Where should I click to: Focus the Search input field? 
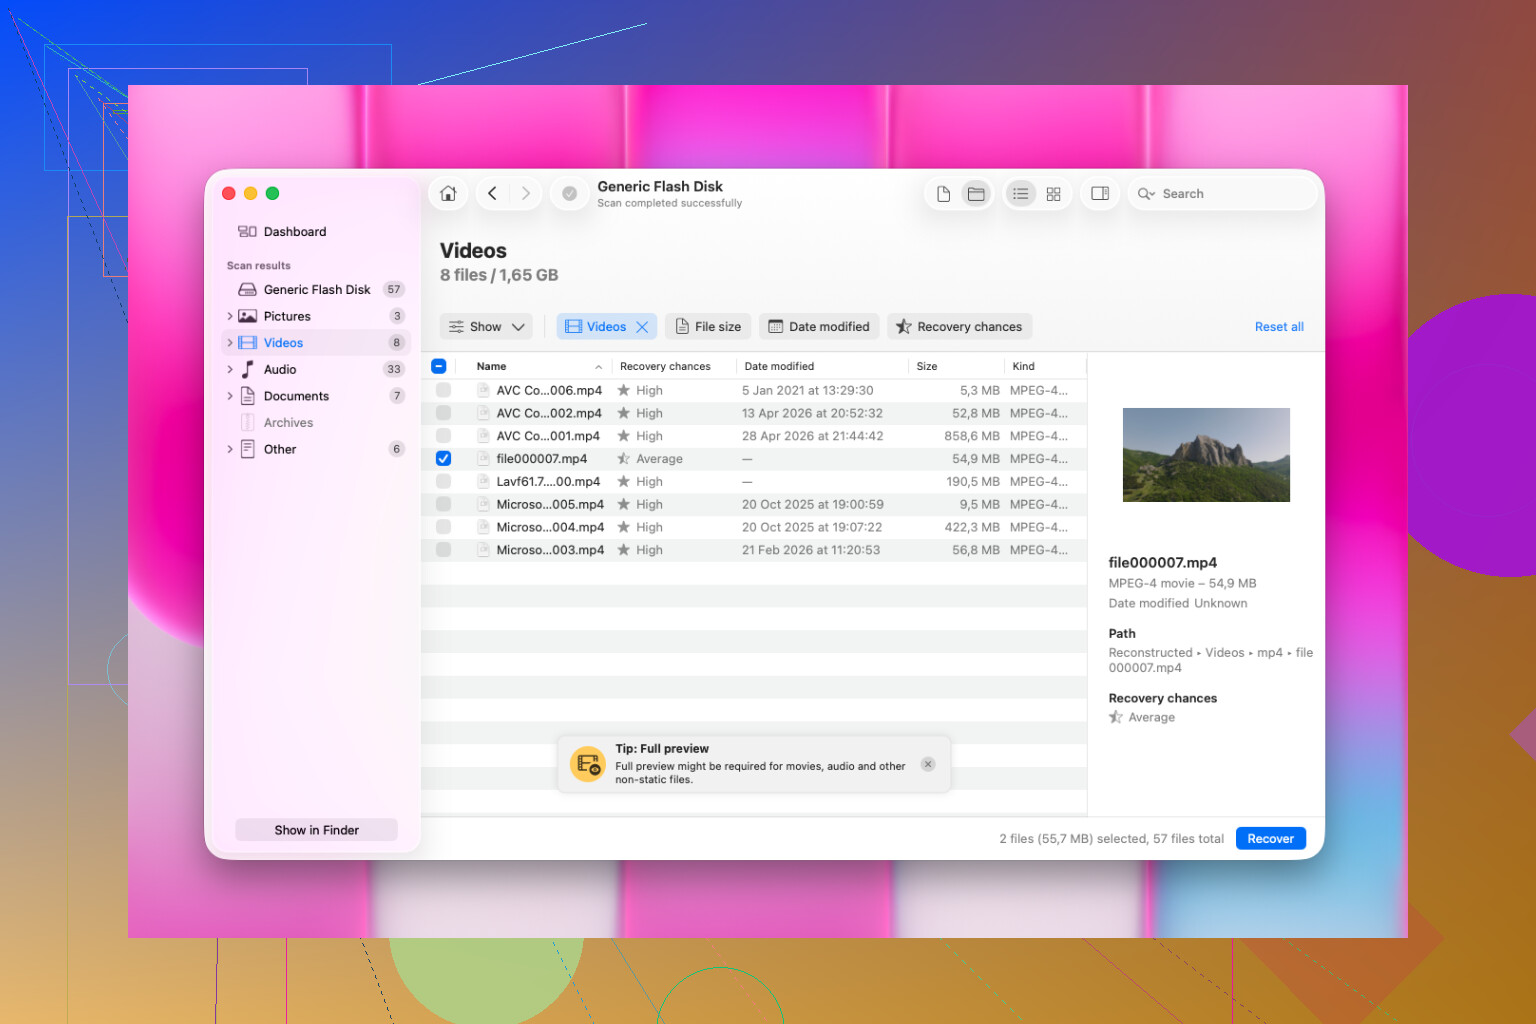[x=1222, y=194]
